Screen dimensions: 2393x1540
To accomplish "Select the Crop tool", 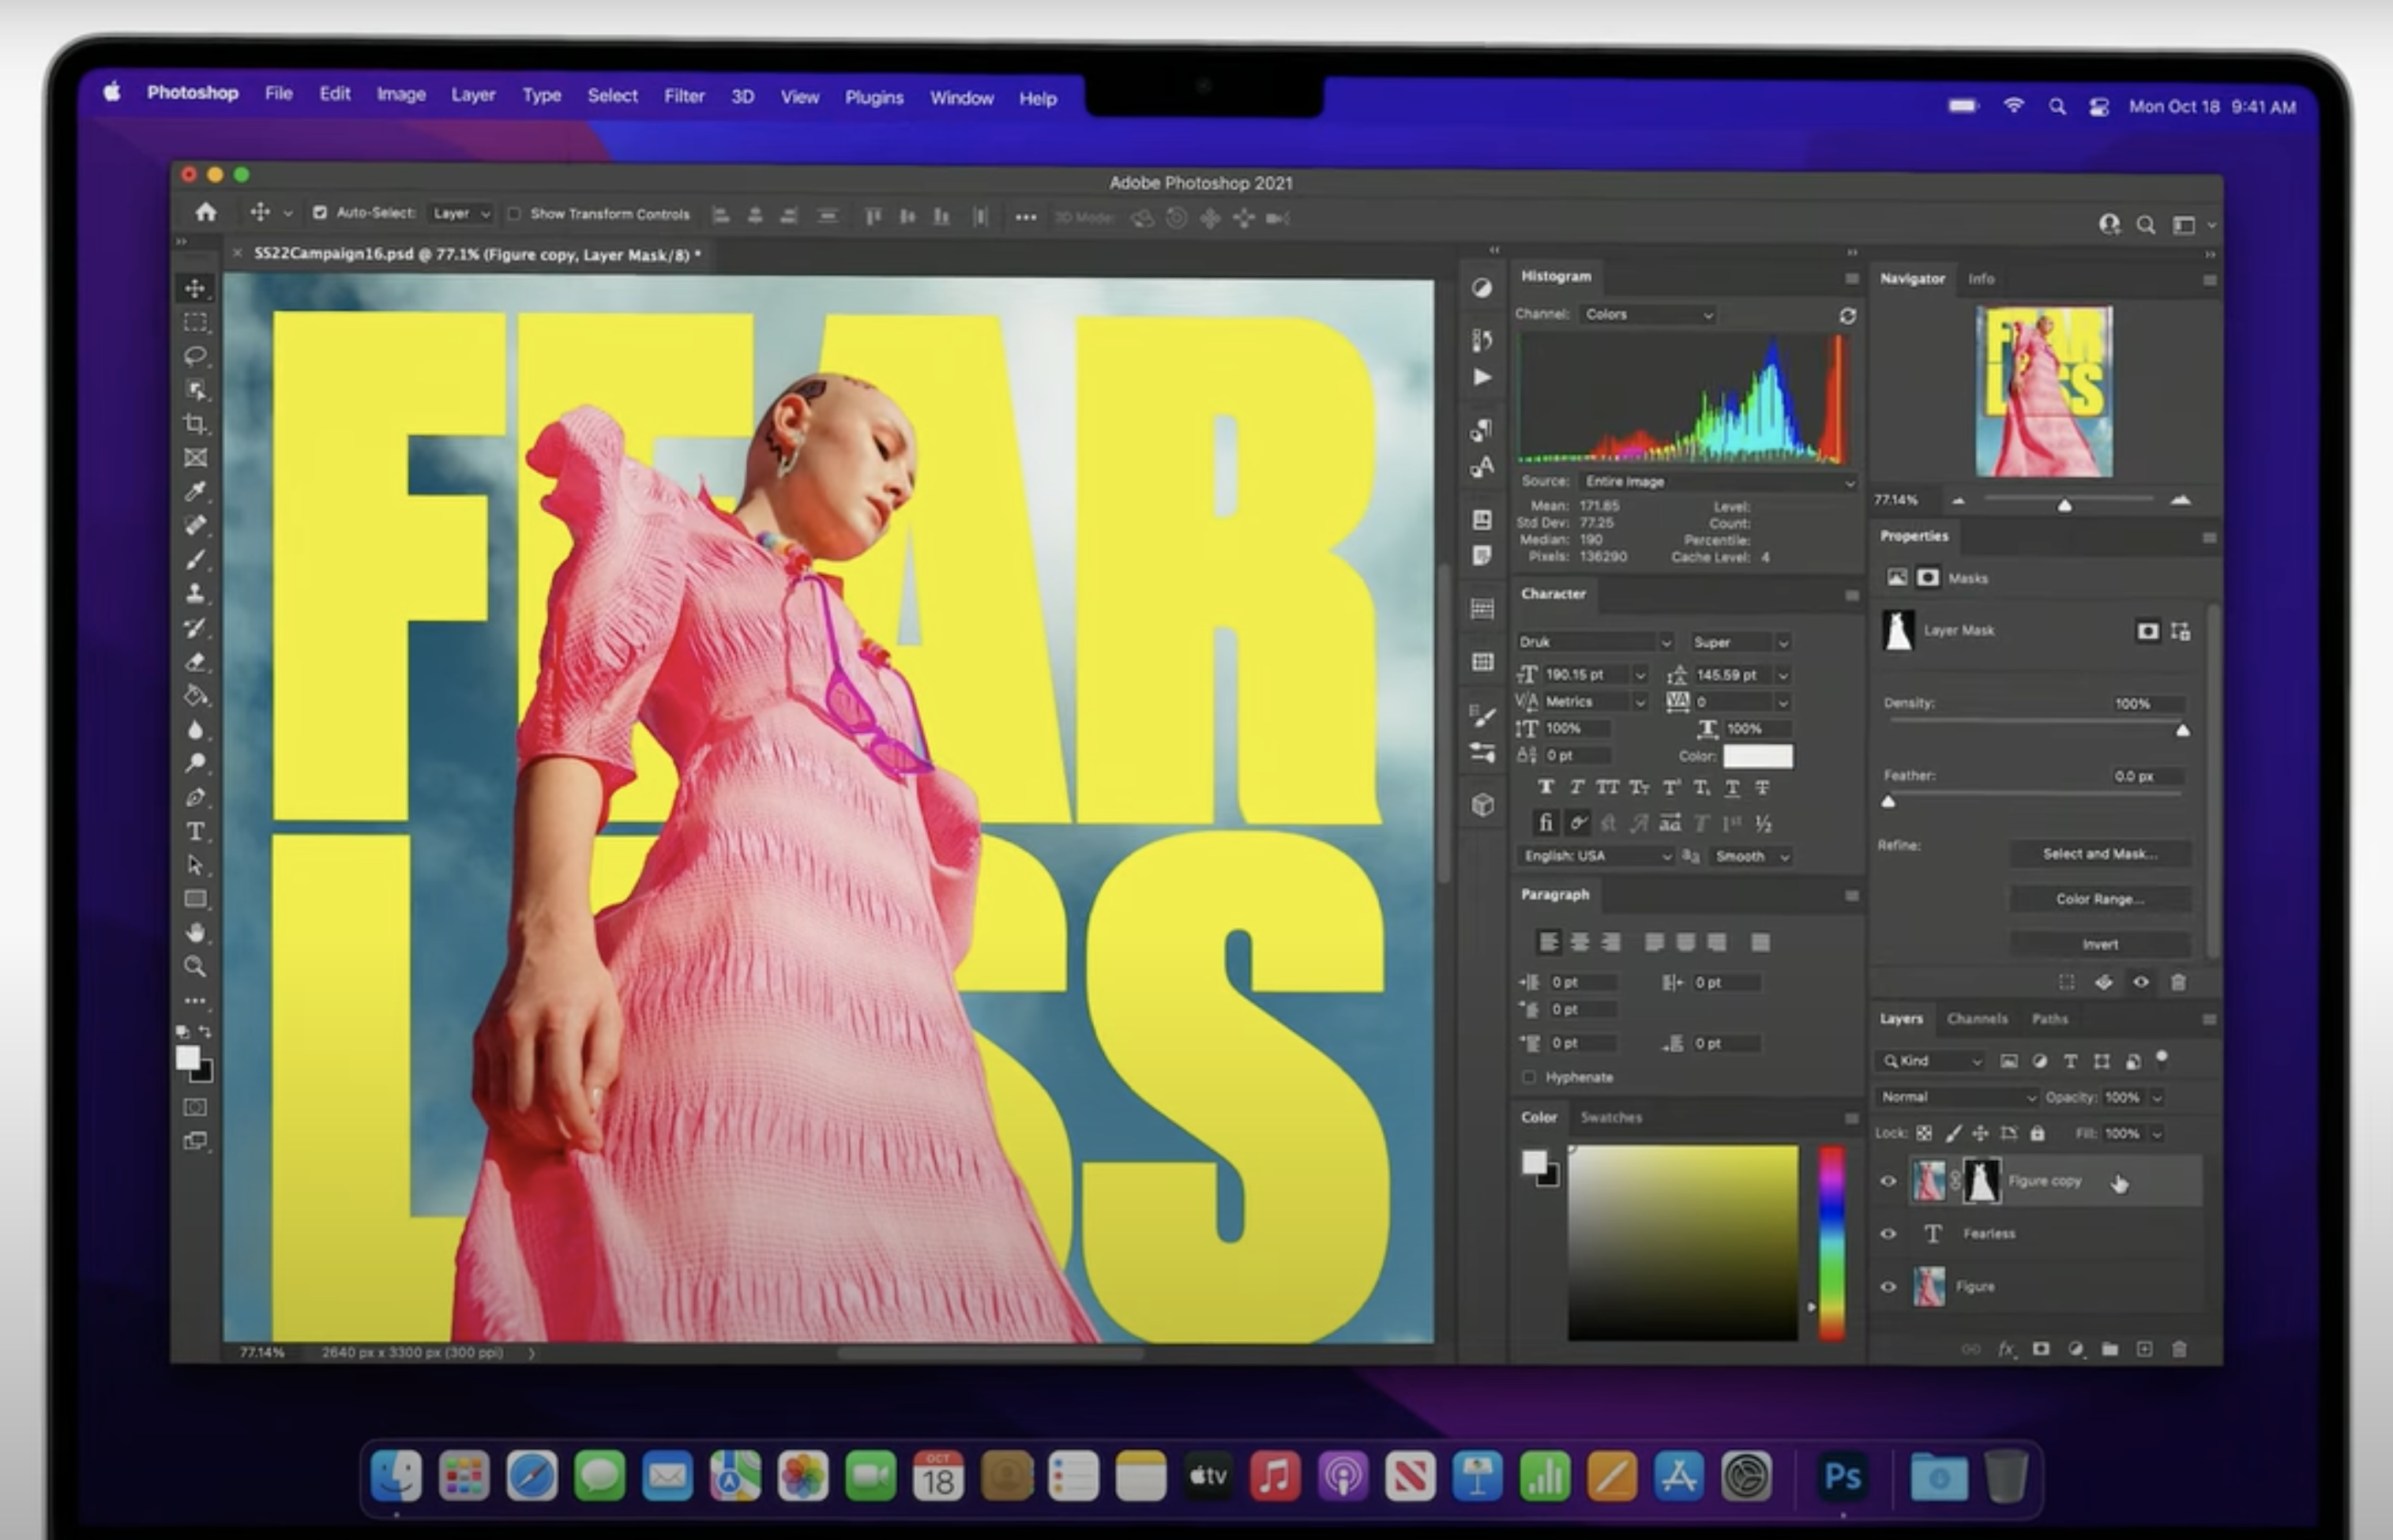I will pos(195,424).
